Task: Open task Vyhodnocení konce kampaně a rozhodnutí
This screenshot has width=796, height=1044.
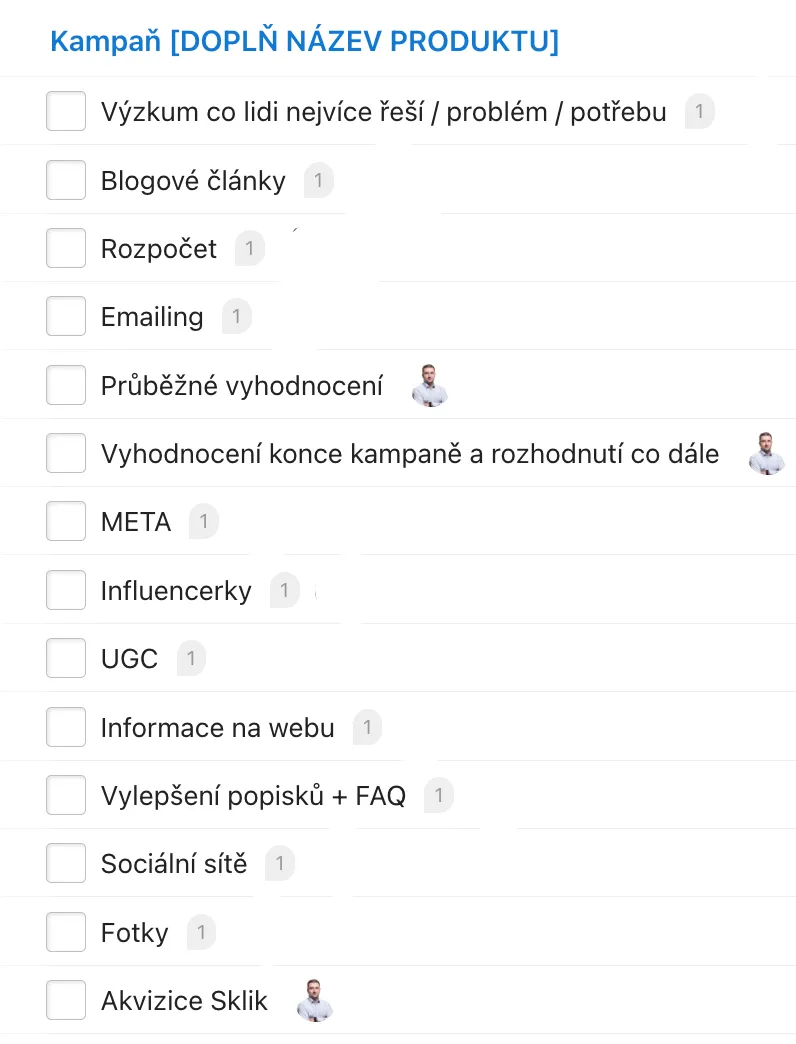Action: 410,454
